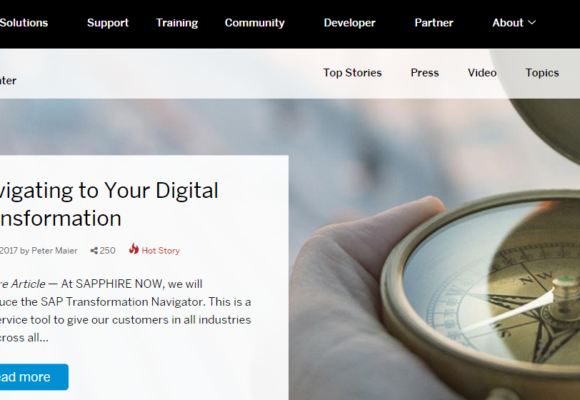Image resolution: width=580 pixels, height=400 pixels.
Task: Switch to the Press tab
Action: pyautogui.click(x=425, y=73)
